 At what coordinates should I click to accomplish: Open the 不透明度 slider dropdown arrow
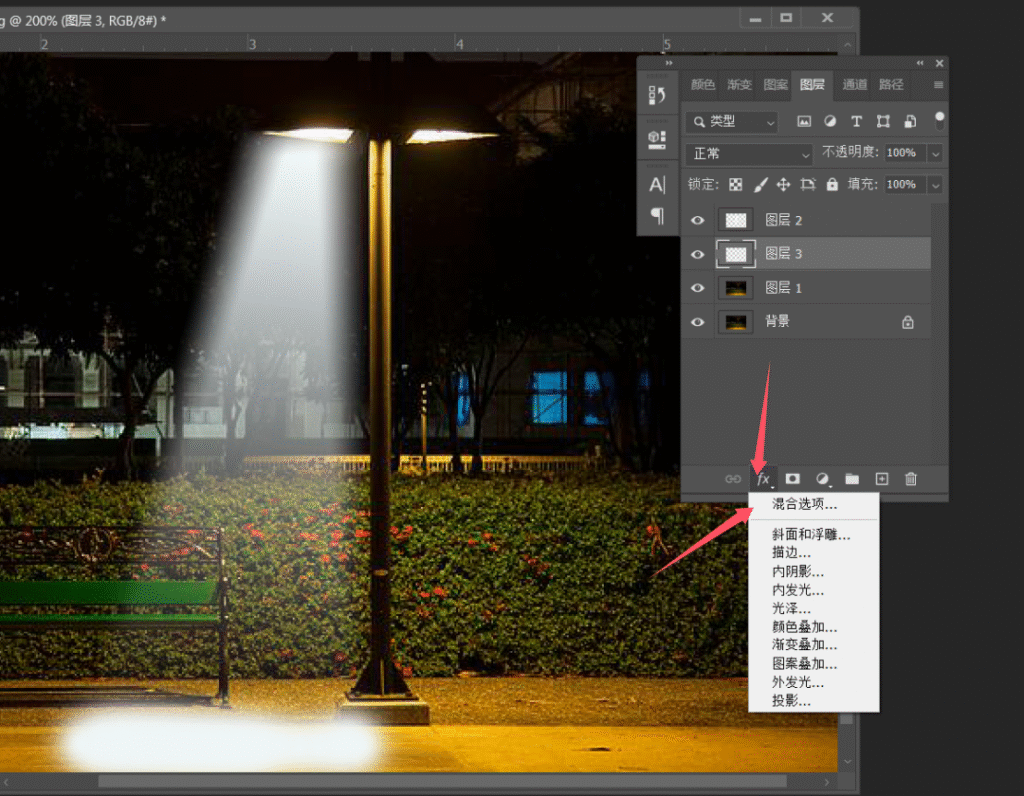tap(936, 153)
